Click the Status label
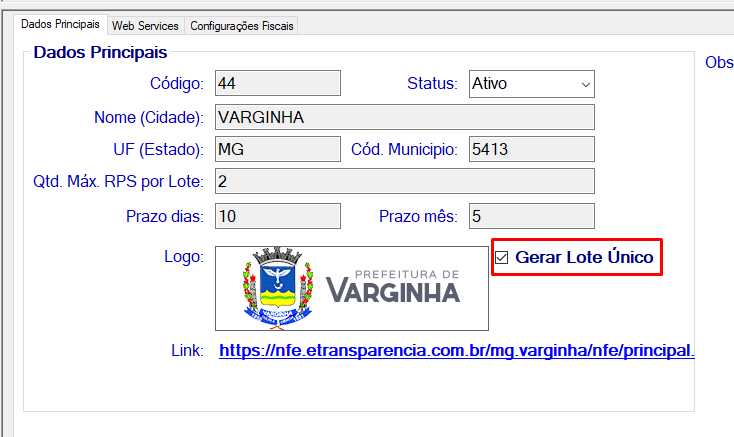Viewport: 734px width, 437px height. tap(432, 83)
